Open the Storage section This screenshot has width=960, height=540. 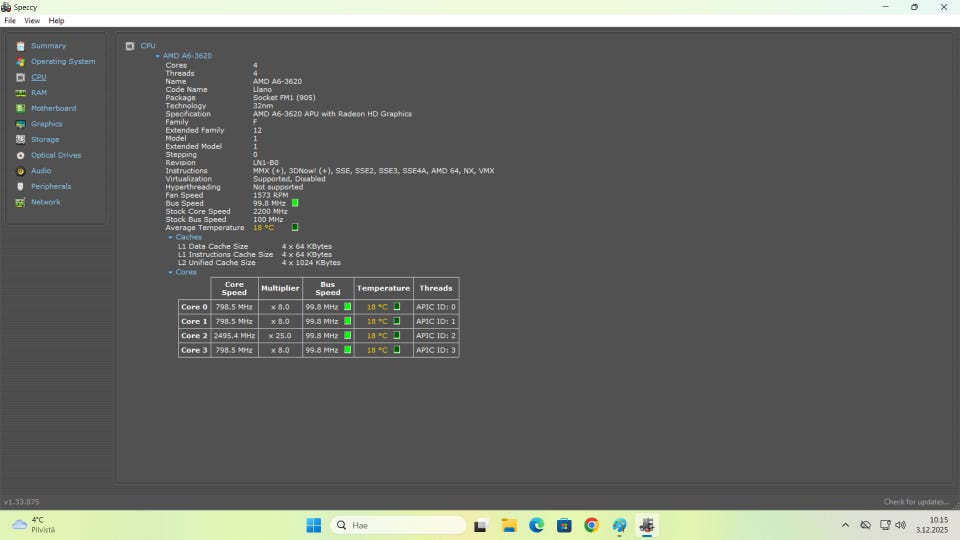(x=45, y=140)
